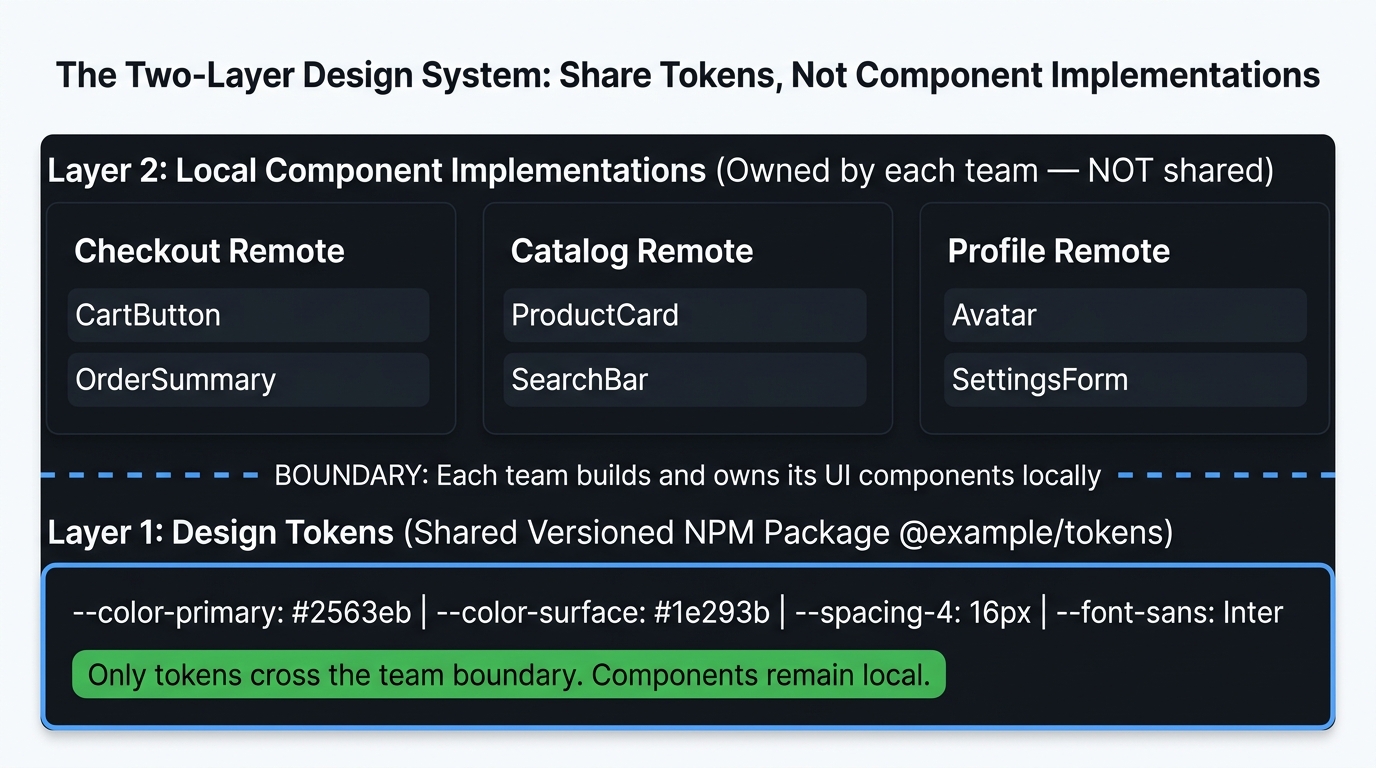Image resolution: width=1376 pixels, height=768 pixels.
Task: Click the "Profile Remote" card heading
Action: click(1058, 251)
